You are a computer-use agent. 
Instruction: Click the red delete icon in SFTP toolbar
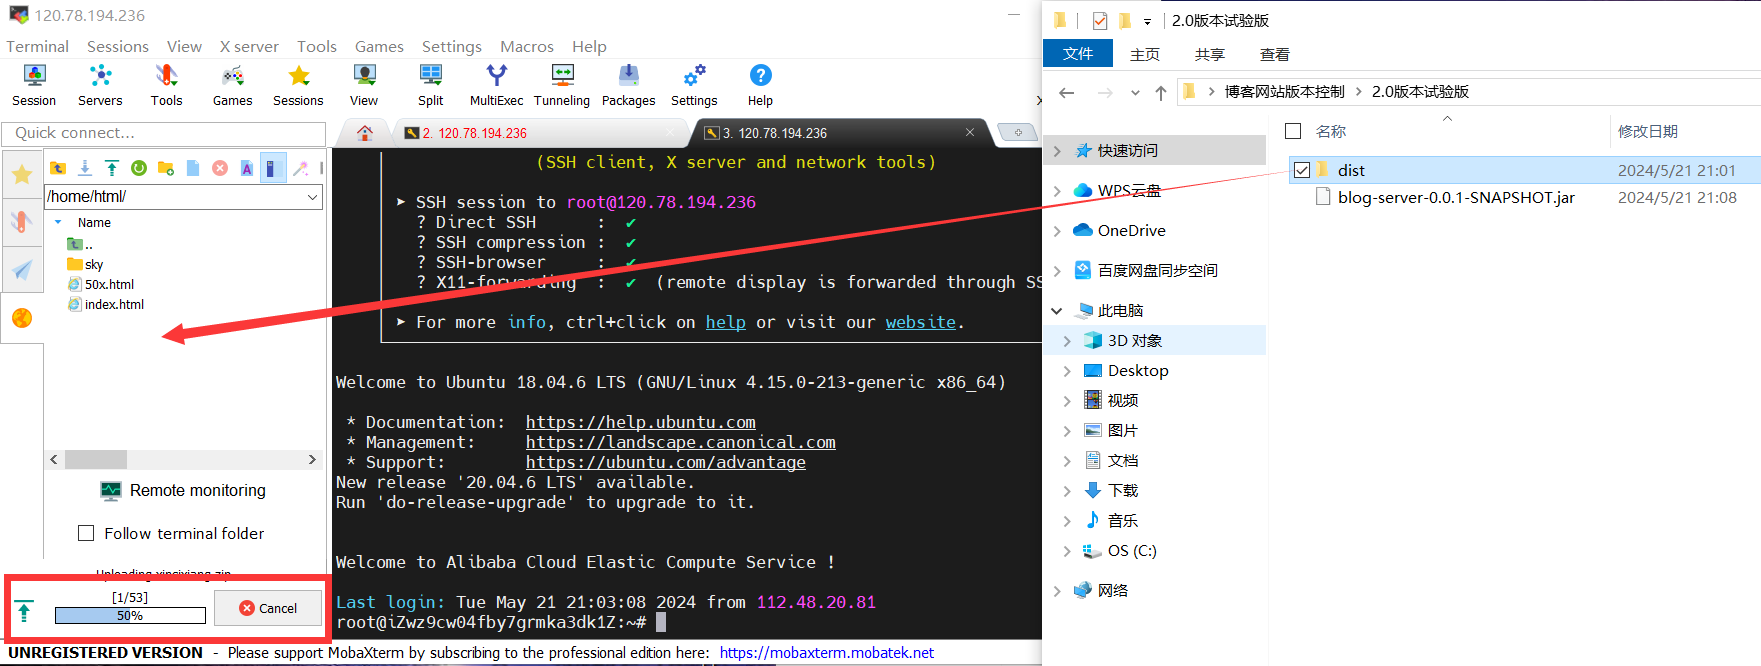point(220,168)
